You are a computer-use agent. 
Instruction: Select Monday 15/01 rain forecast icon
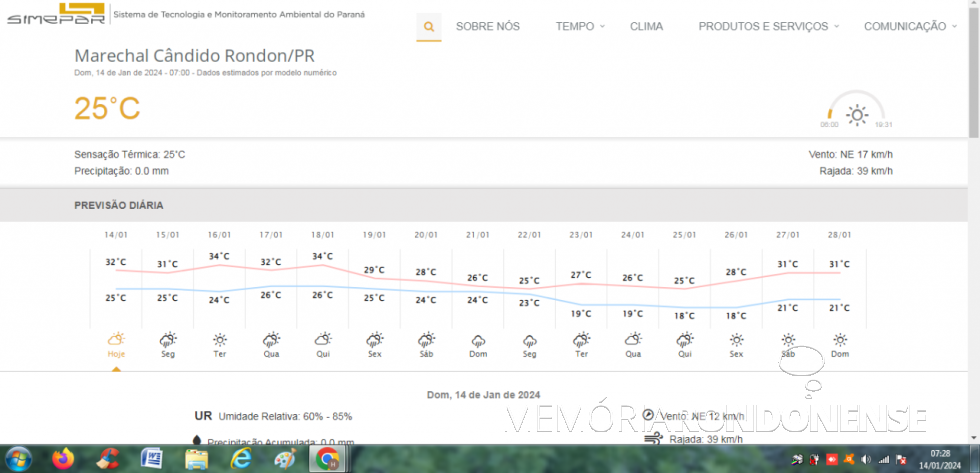168,340
